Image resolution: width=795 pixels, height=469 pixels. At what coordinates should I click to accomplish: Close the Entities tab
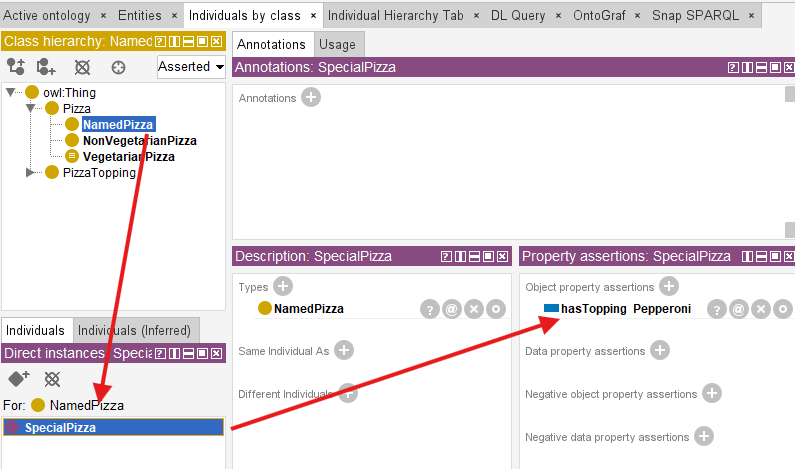click(x=174, y=16)
